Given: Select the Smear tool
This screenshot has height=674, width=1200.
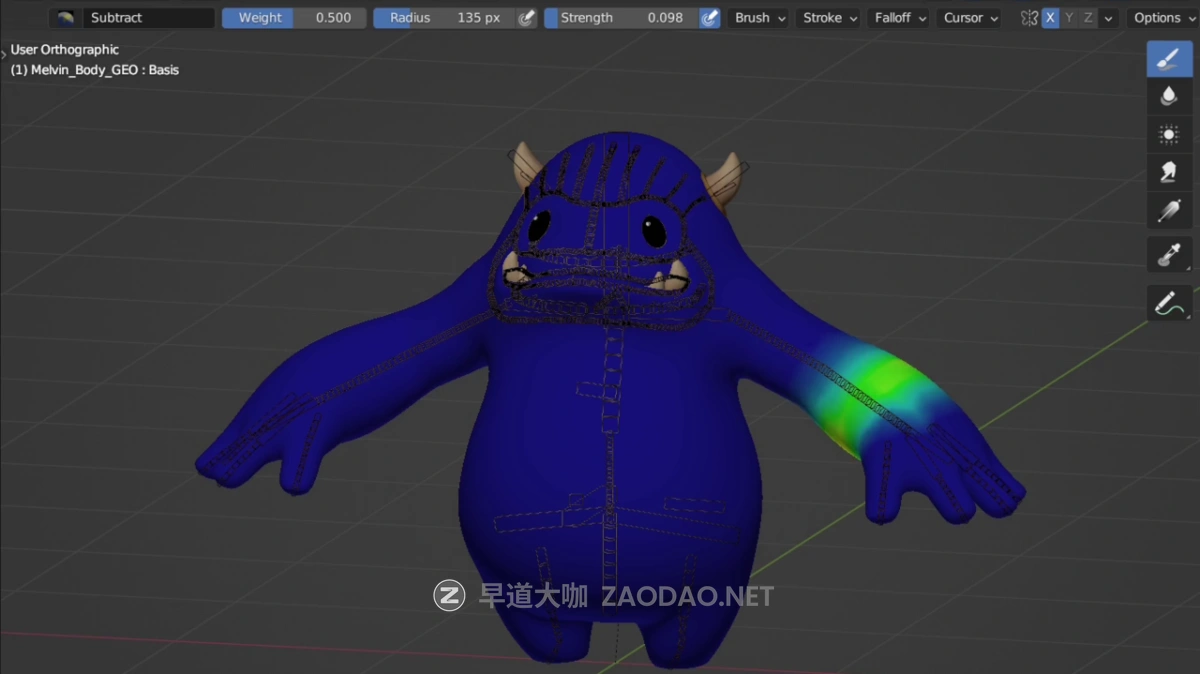Looking at the screenshot, I should pyautogui.click(x=1168, y=172).
